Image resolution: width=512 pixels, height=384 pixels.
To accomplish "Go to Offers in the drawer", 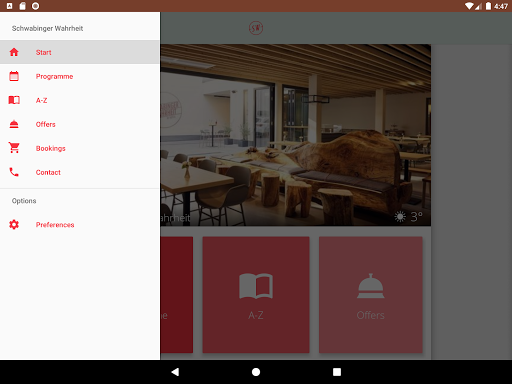I will point(80,124).
